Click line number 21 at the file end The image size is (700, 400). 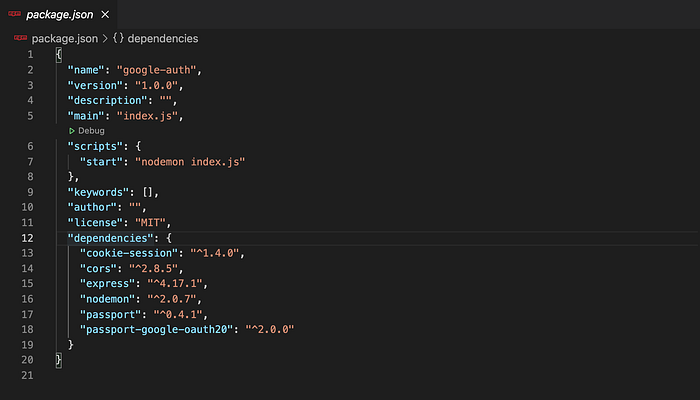coord(27,375)
